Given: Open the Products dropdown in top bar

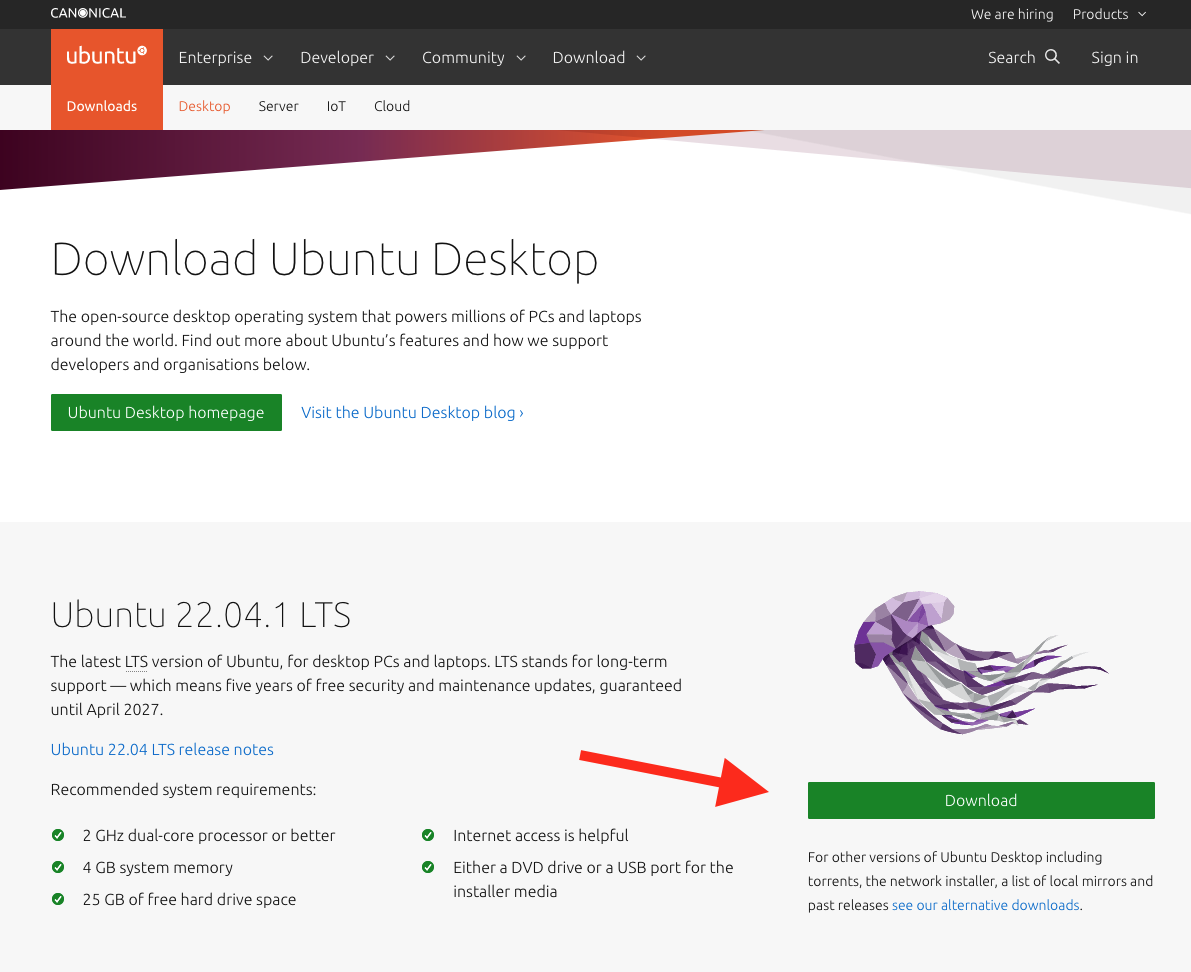Looking at the screenshot, I should tap(1109, 14).
